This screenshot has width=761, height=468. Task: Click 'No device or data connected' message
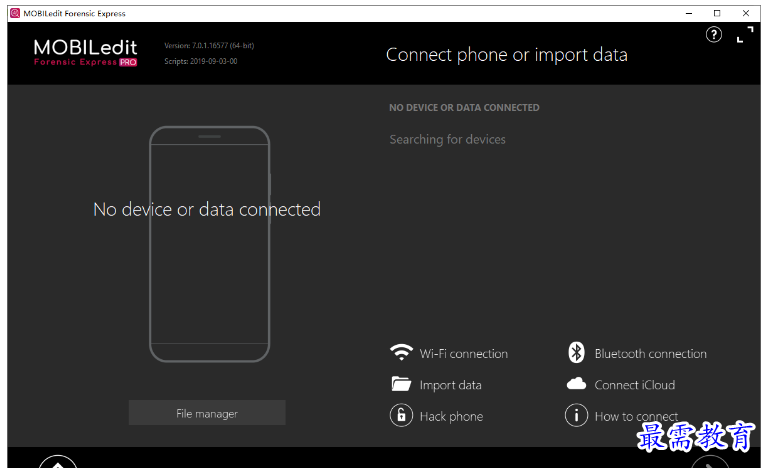[207, 209]
